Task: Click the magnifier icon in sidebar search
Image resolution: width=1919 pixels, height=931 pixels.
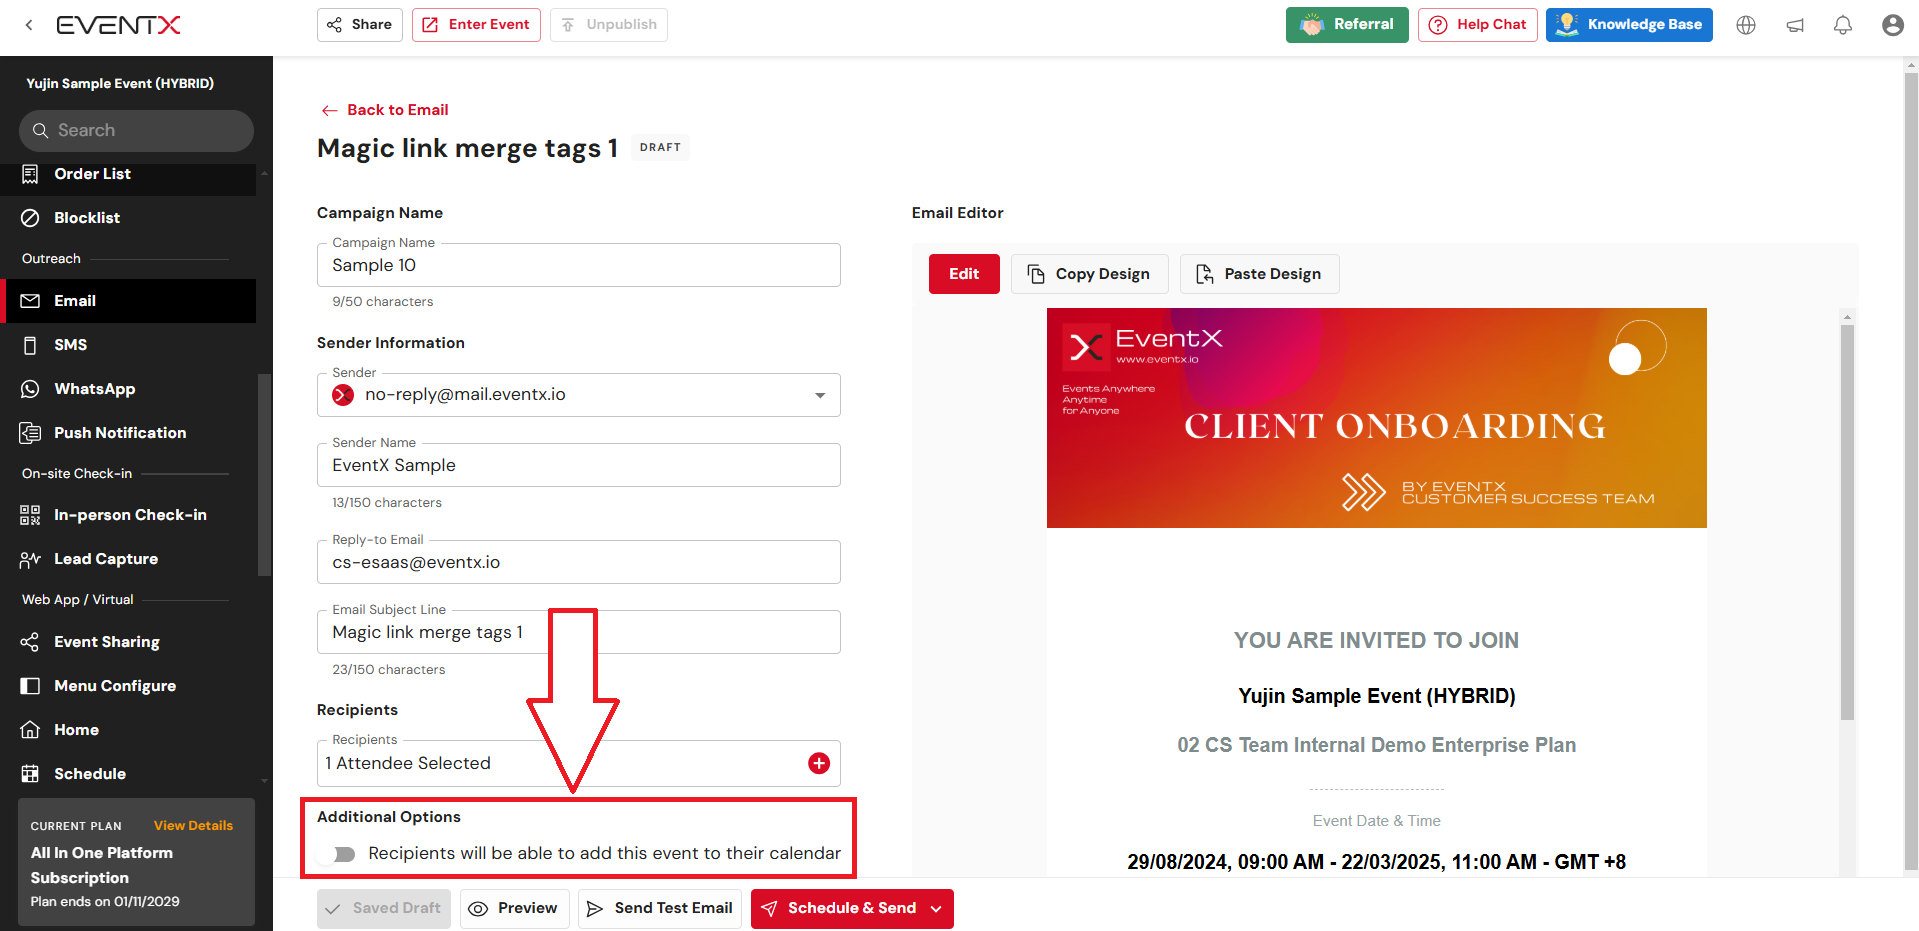Action: coord(40,131)
